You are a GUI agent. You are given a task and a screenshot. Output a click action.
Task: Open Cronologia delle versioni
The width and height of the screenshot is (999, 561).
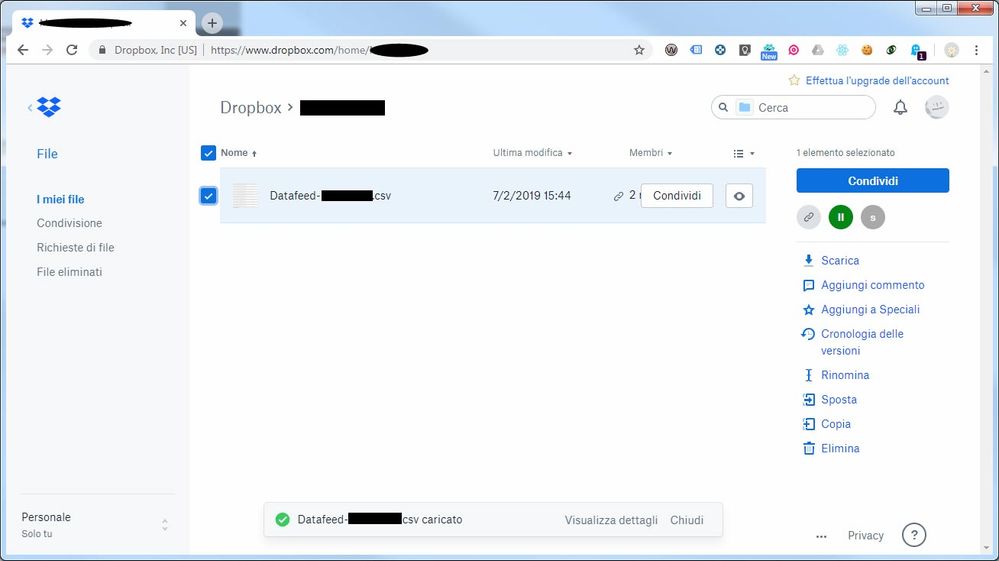click(x=862, y=342)
